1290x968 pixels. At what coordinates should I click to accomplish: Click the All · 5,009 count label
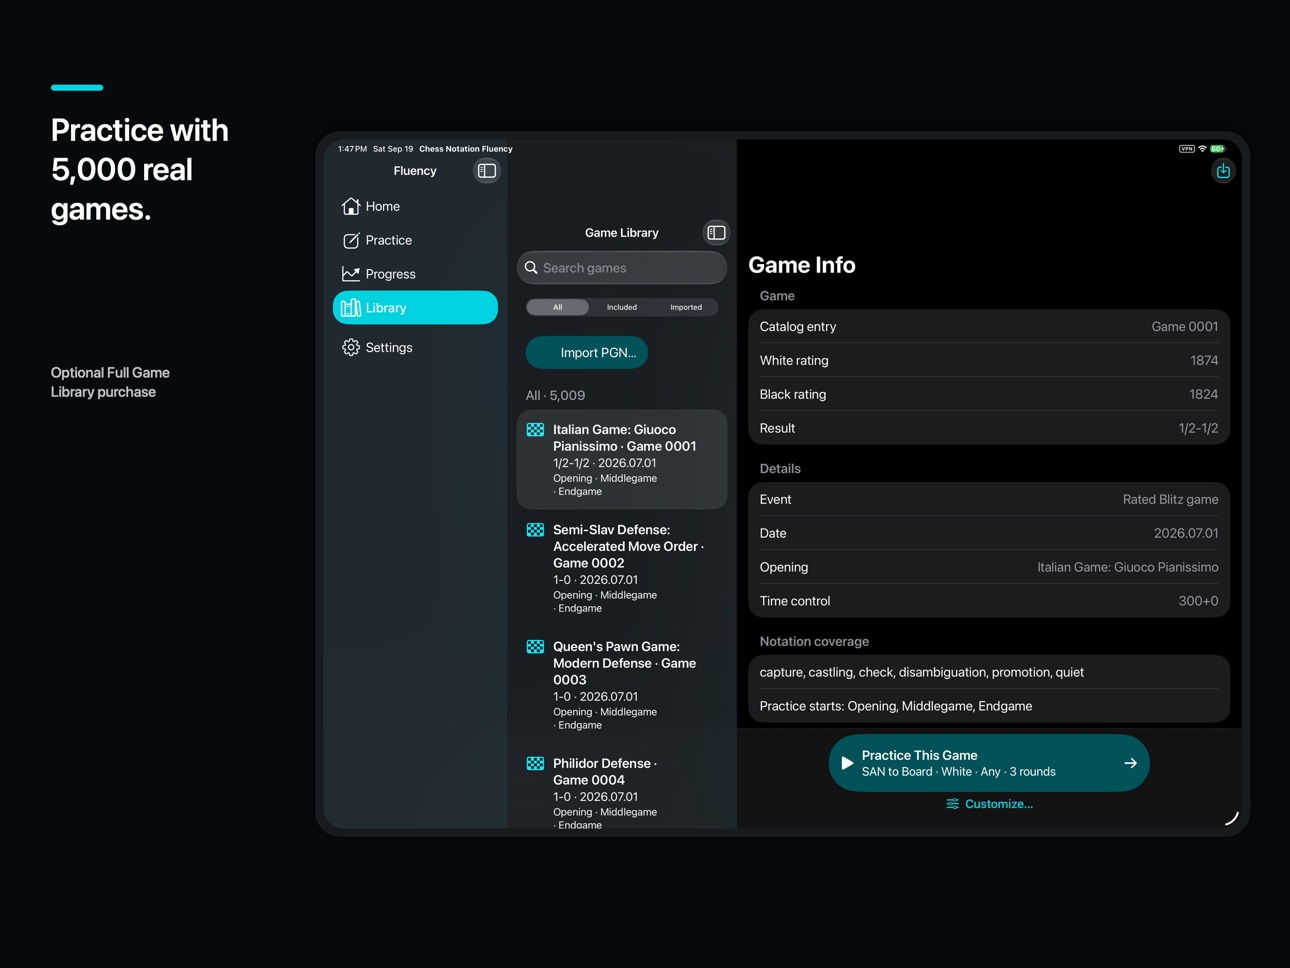[556, 396]
